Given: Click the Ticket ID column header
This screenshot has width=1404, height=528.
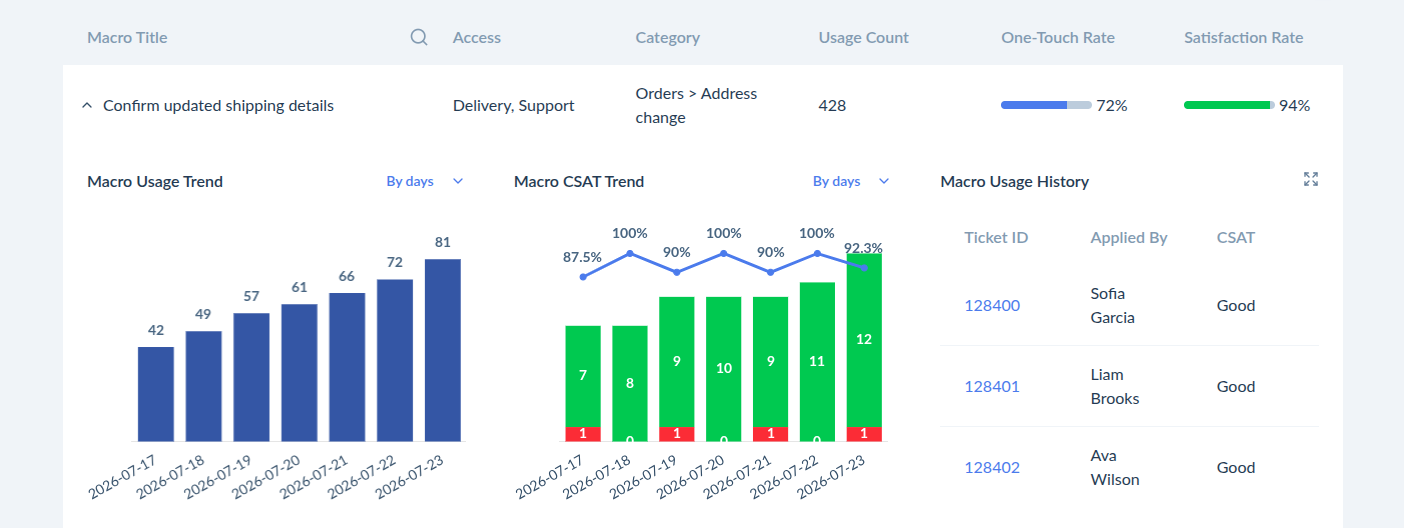Looking at the screenshot, I should pos(996,238).
